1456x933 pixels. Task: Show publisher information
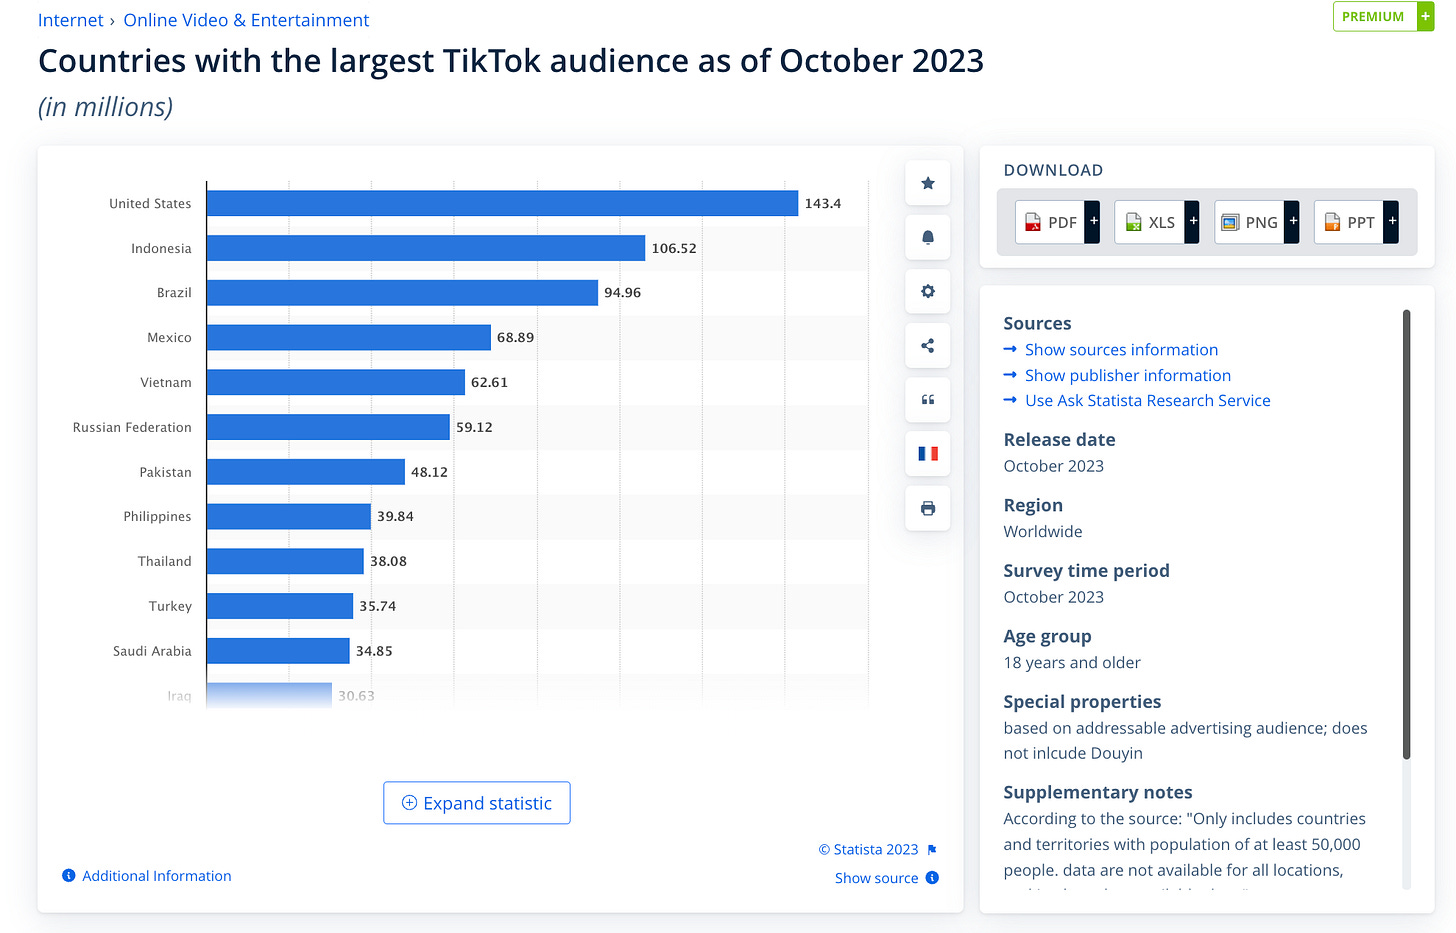1127,375
